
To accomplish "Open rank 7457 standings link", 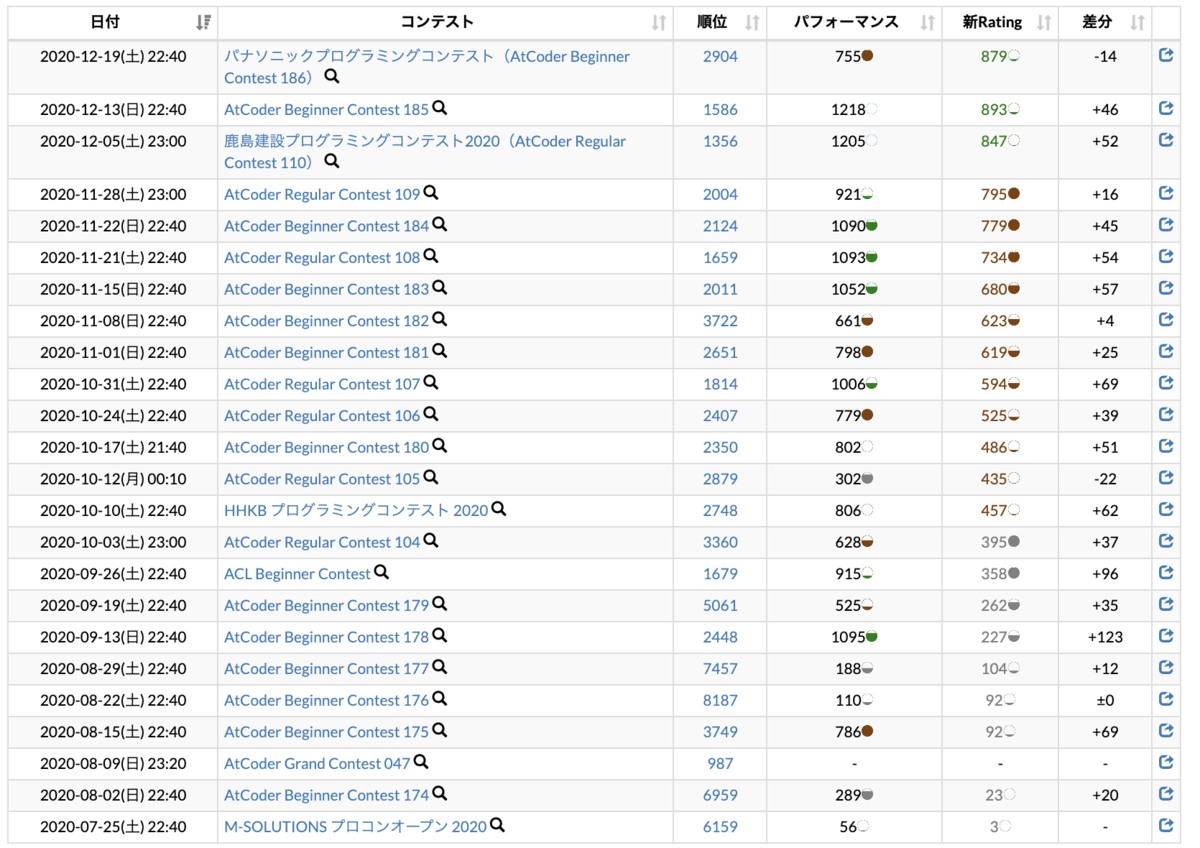I will [720, 669].
